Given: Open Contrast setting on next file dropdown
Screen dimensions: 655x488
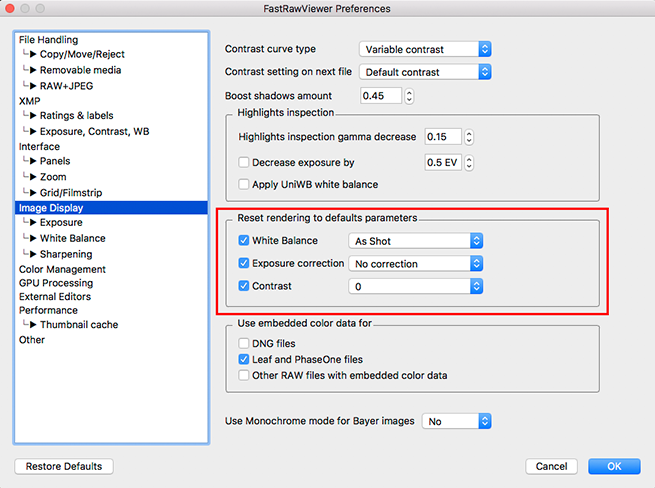Looking at the screenshot, I should point(424,72).
